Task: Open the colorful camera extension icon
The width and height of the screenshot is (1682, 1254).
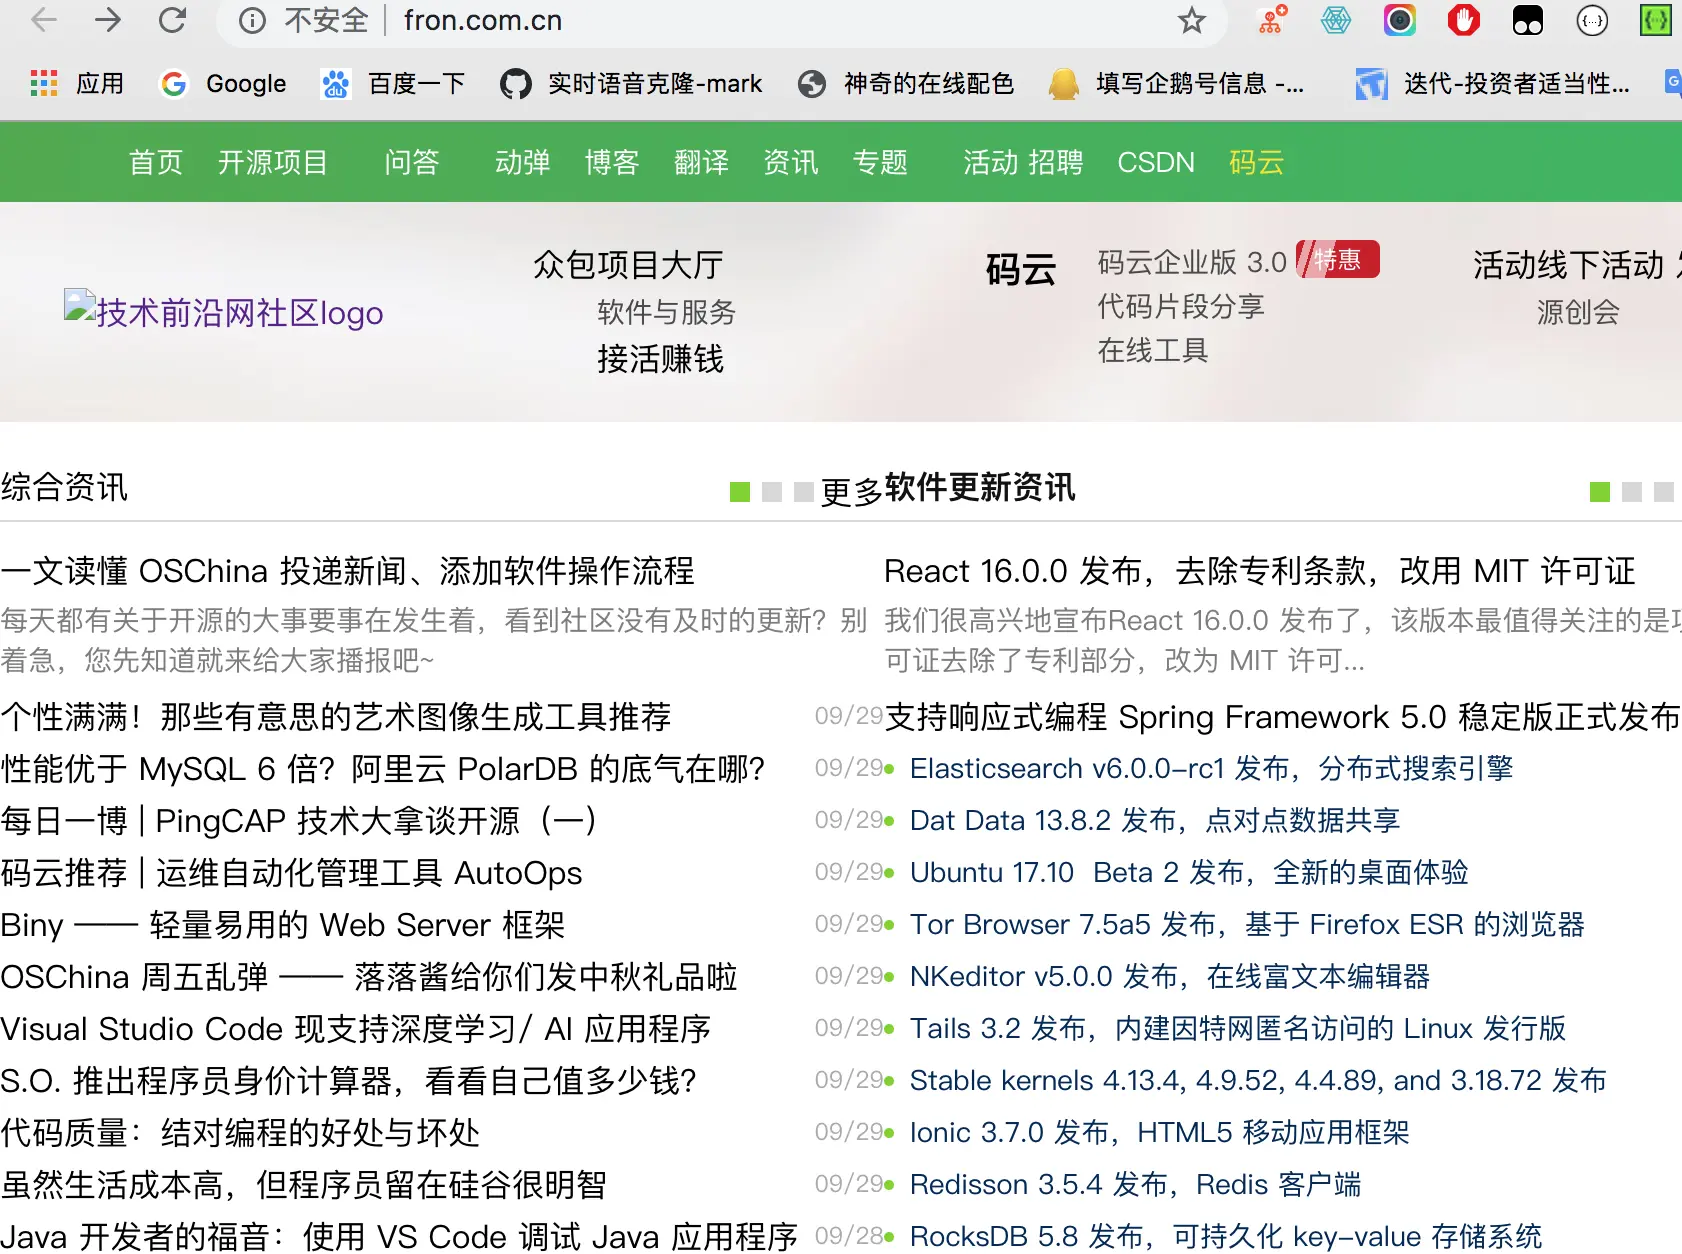Action: (x=1400, y=20)
